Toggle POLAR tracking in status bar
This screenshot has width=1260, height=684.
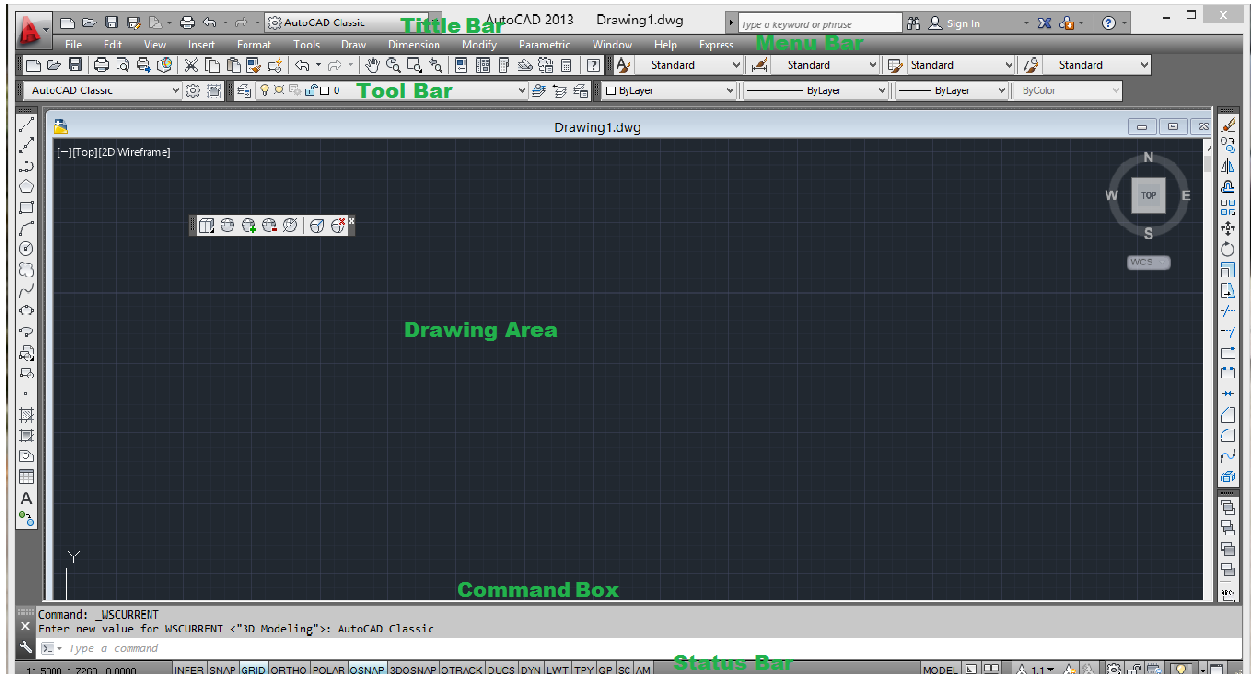[x=329, y=671]
